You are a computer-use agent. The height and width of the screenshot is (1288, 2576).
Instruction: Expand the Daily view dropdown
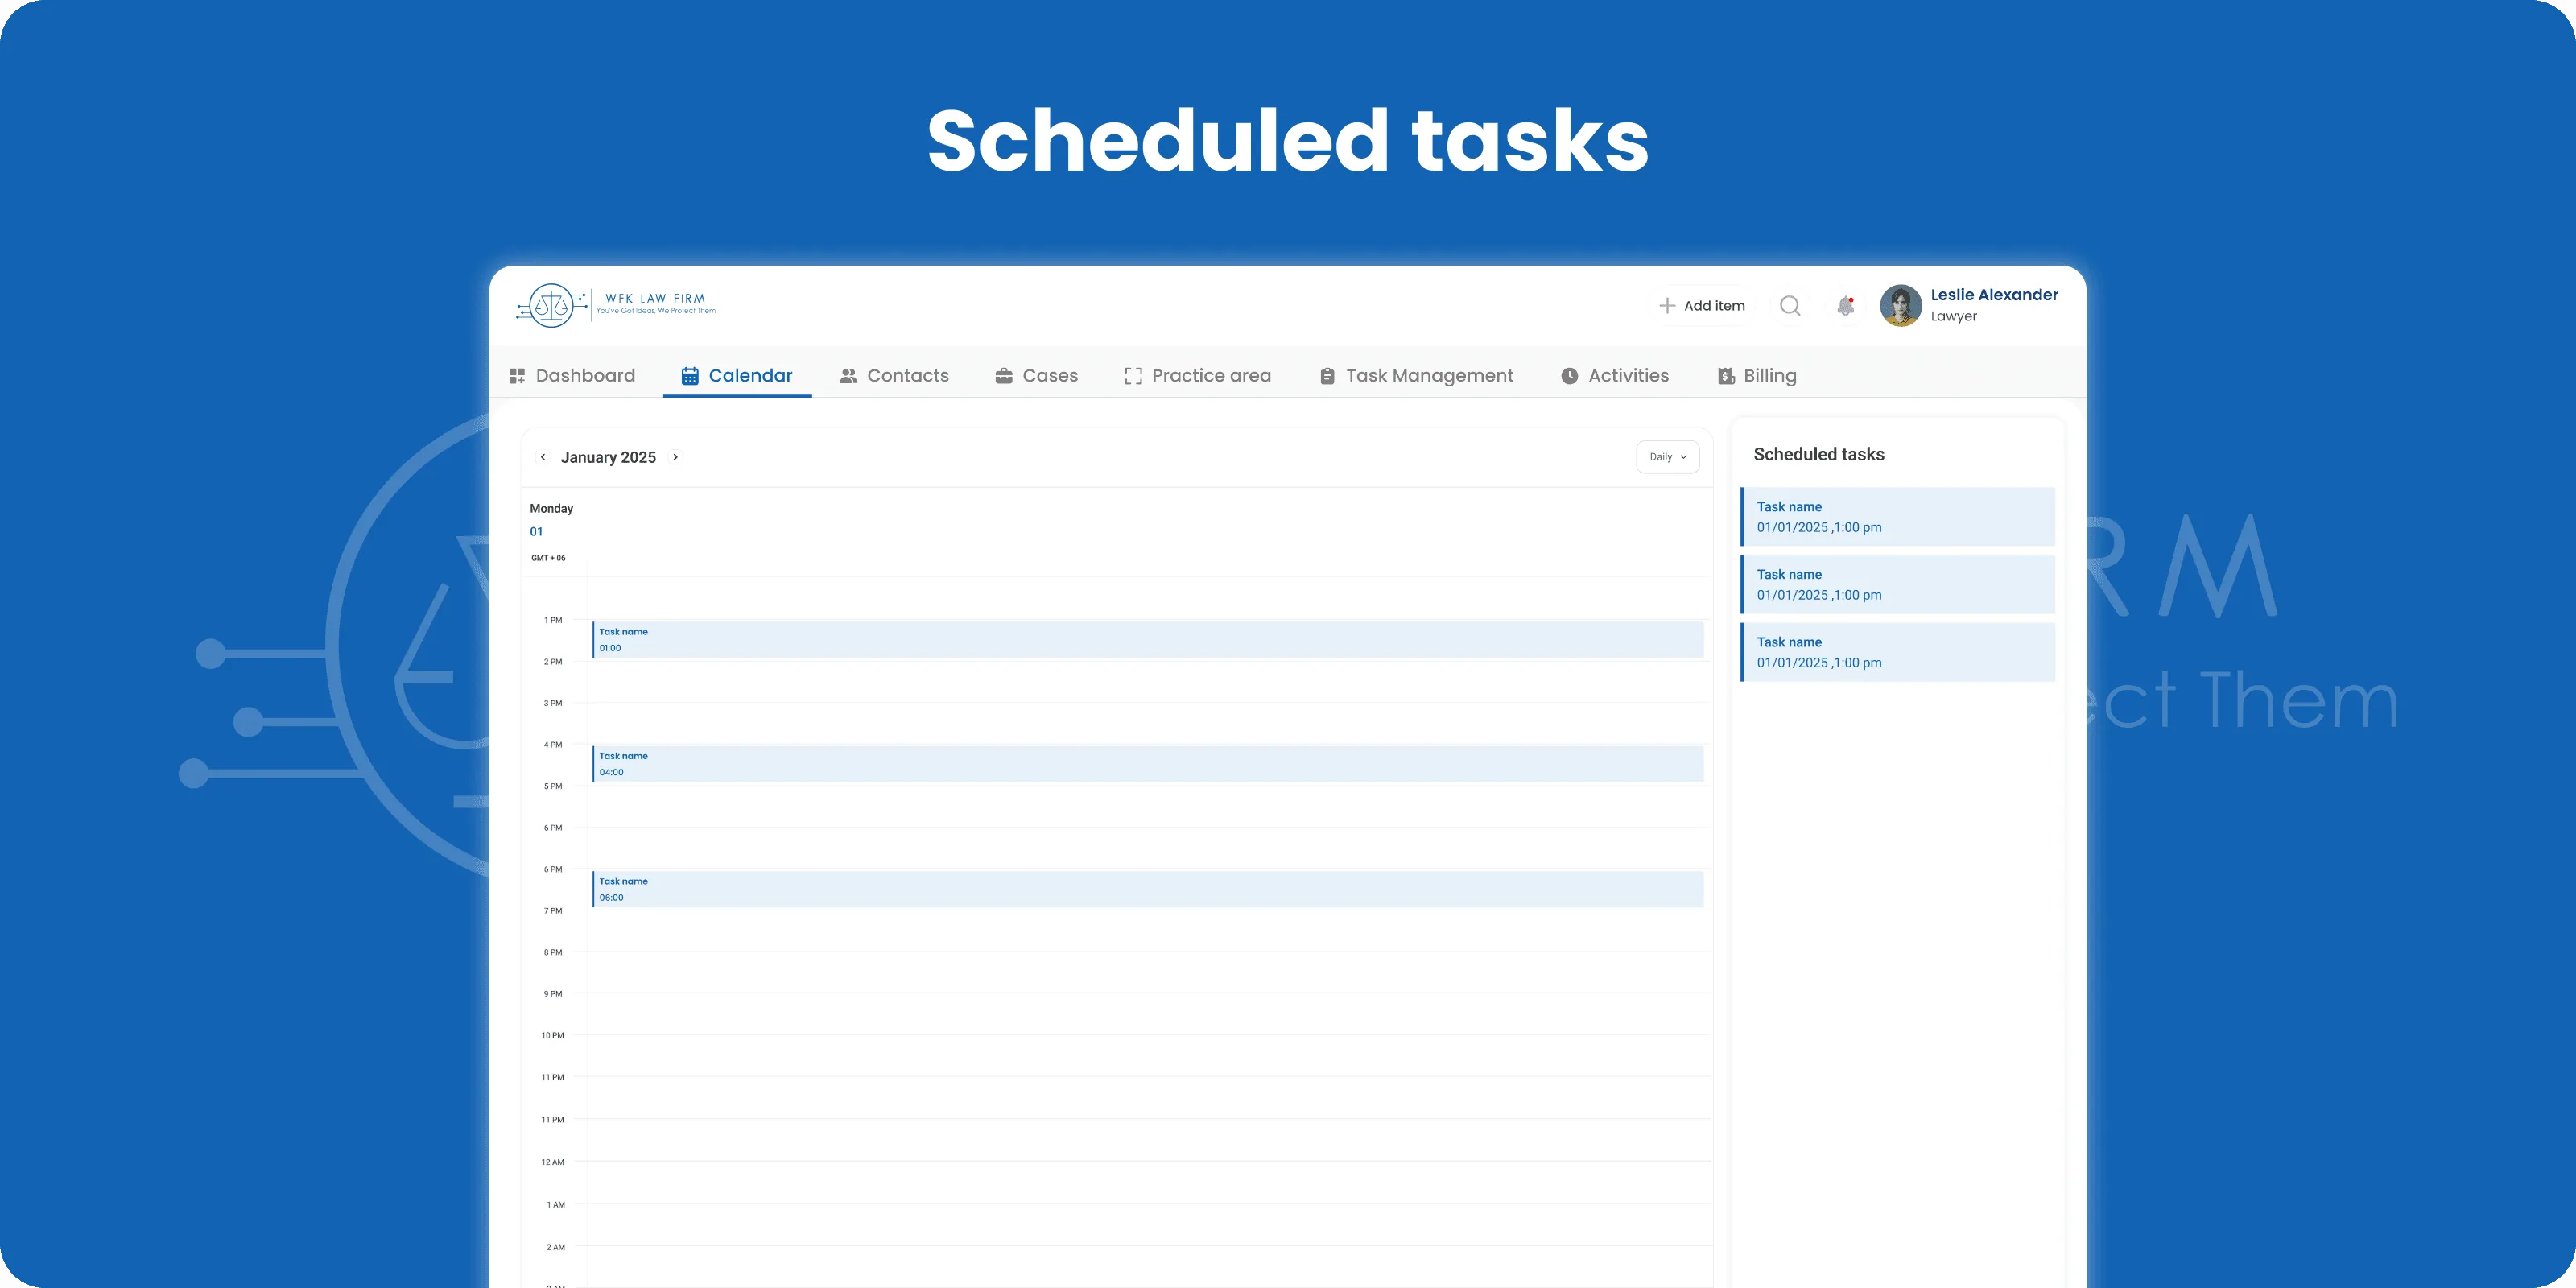1668,457
